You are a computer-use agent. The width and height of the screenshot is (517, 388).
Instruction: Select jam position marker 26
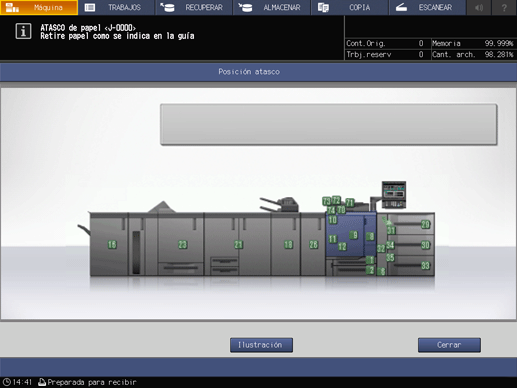[x=313, y=245]
